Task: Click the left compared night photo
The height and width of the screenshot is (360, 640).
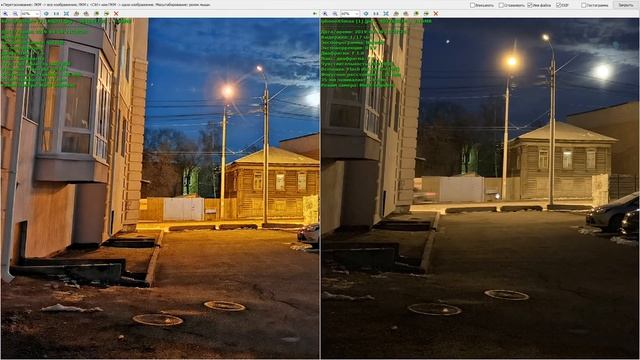Action: pyautogui.click(x=160, y=188)
